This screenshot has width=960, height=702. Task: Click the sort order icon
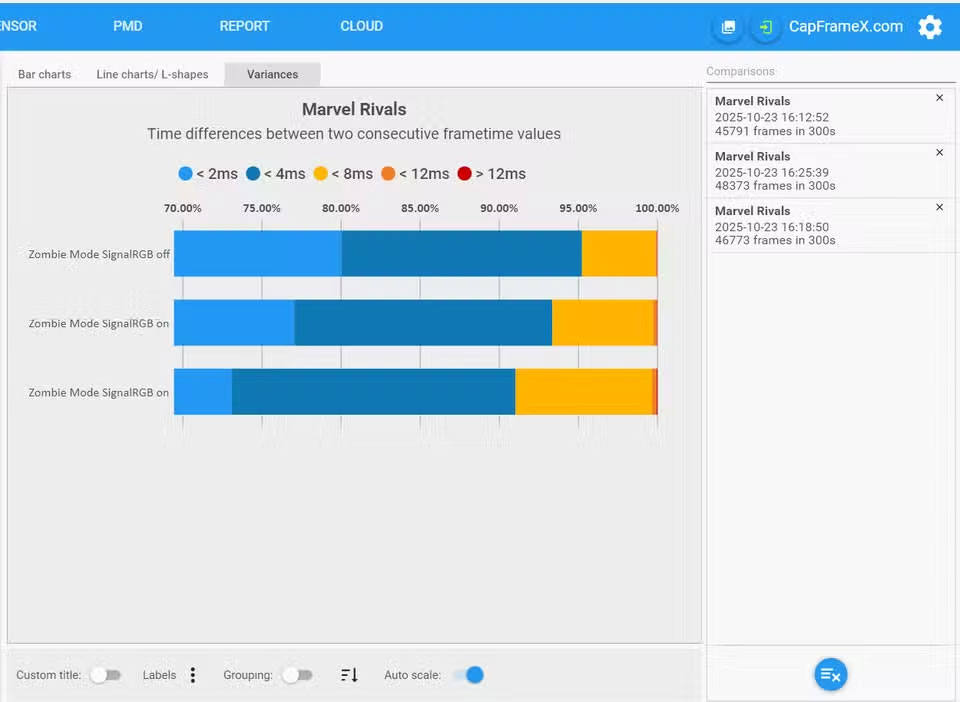349,675
